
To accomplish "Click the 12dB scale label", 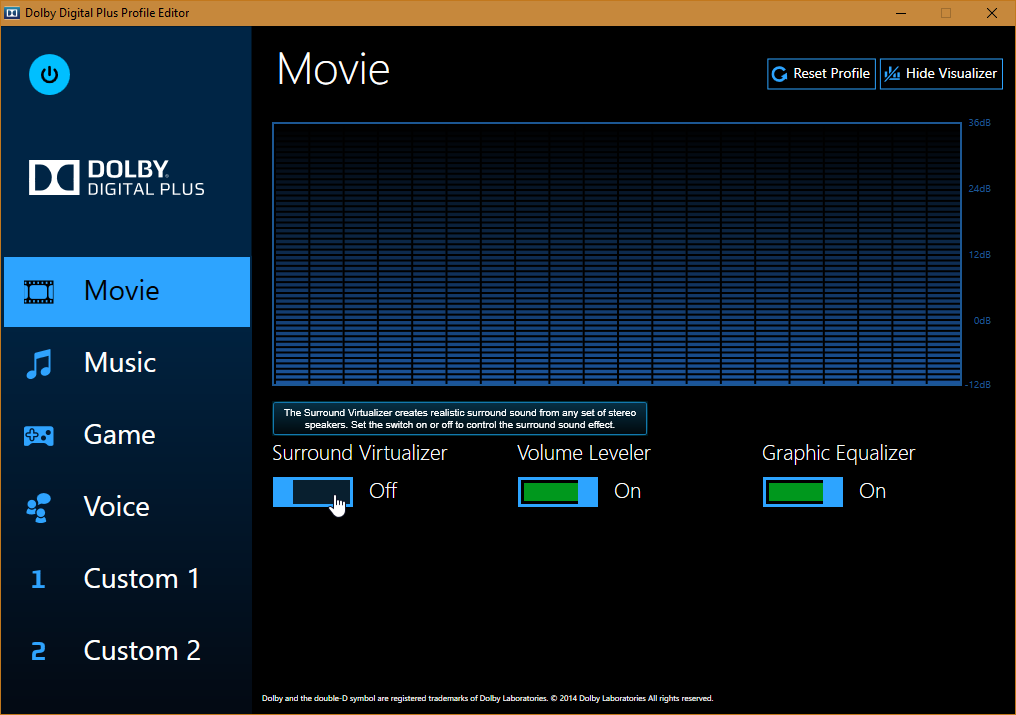I will coord(979,255).
